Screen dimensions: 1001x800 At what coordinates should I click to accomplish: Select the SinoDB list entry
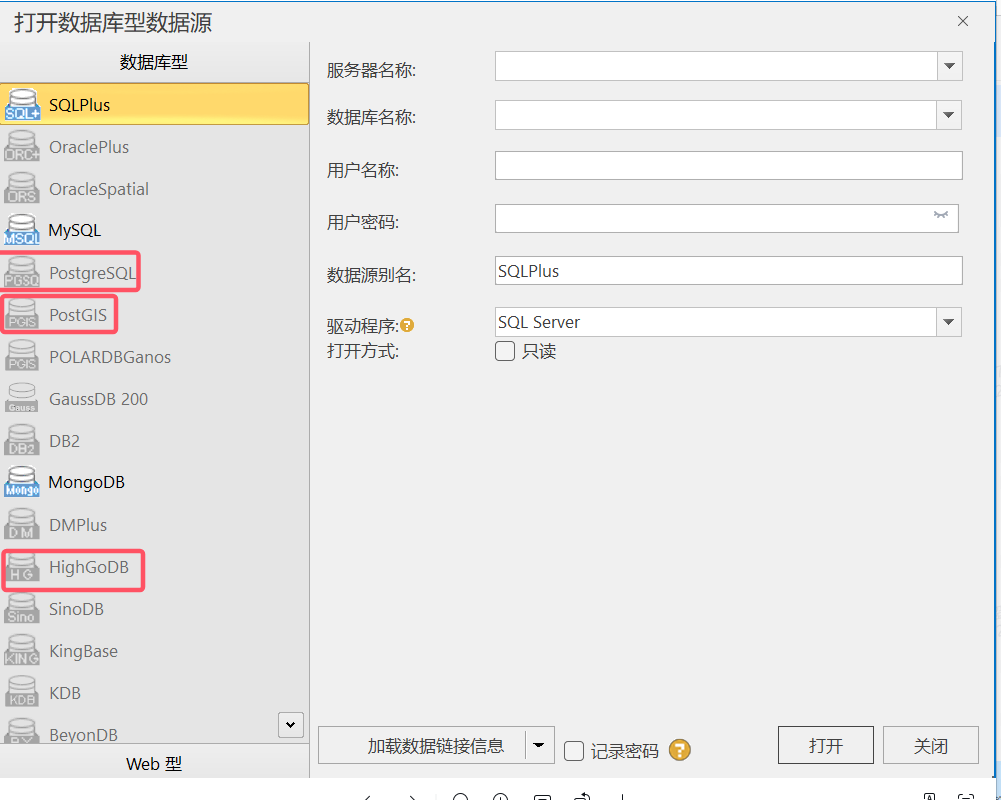(x=154, y=609)
